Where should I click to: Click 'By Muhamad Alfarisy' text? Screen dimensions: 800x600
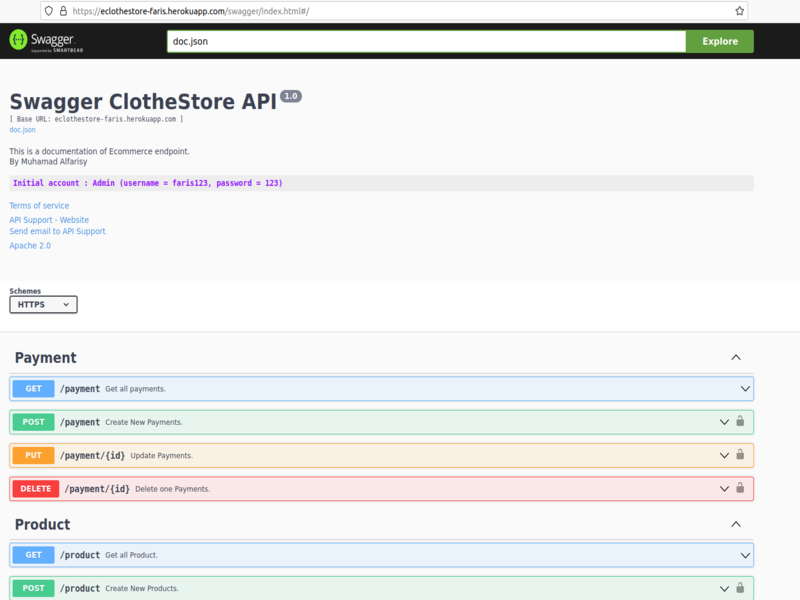pyautogui.click(x=48, y=162)
